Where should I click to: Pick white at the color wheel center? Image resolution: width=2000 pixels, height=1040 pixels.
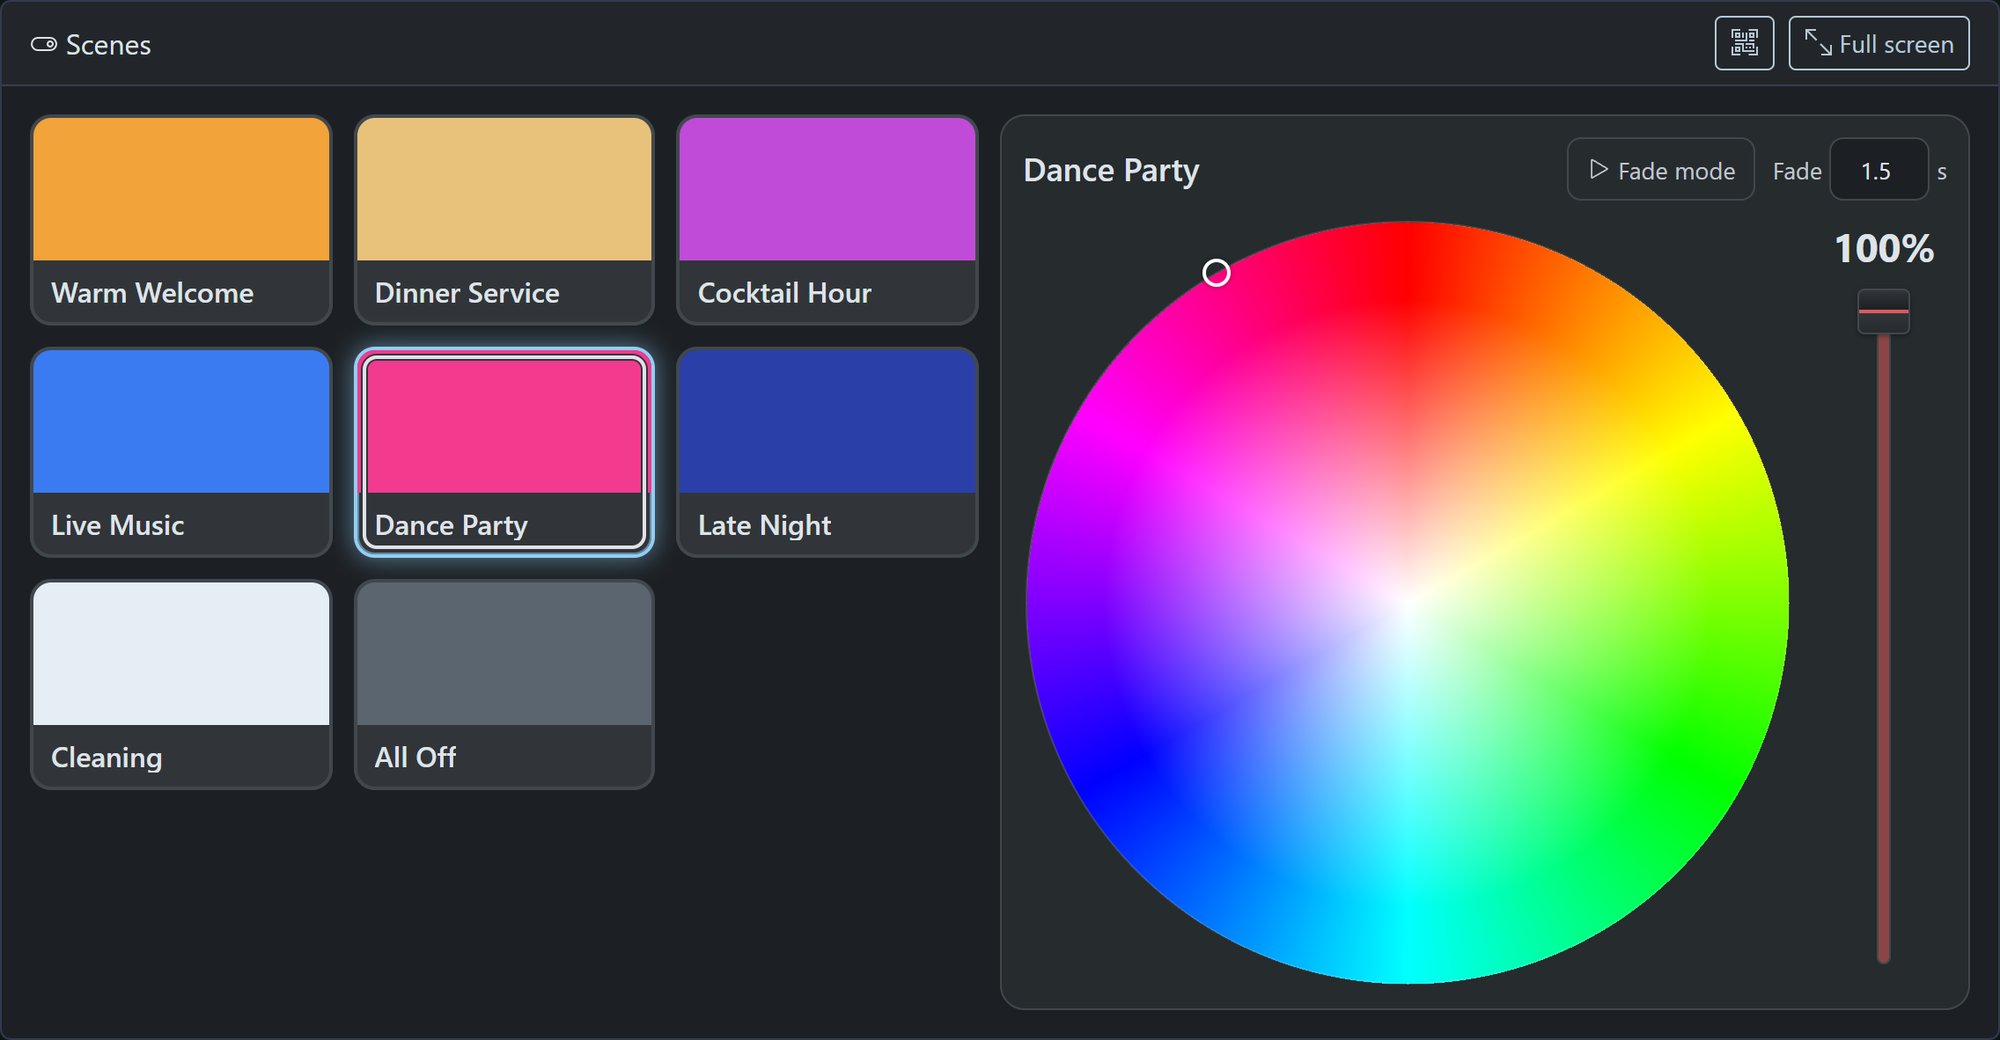click(x=1407, y=603)
